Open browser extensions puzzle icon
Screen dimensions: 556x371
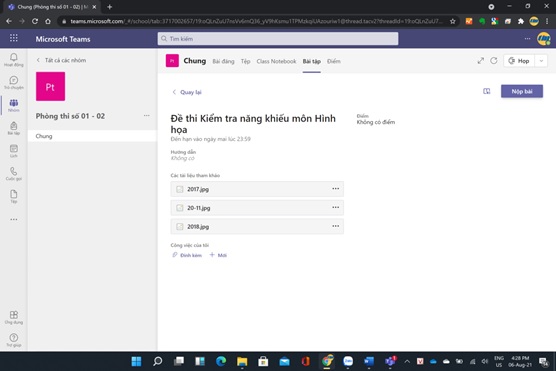coord(521,21)
